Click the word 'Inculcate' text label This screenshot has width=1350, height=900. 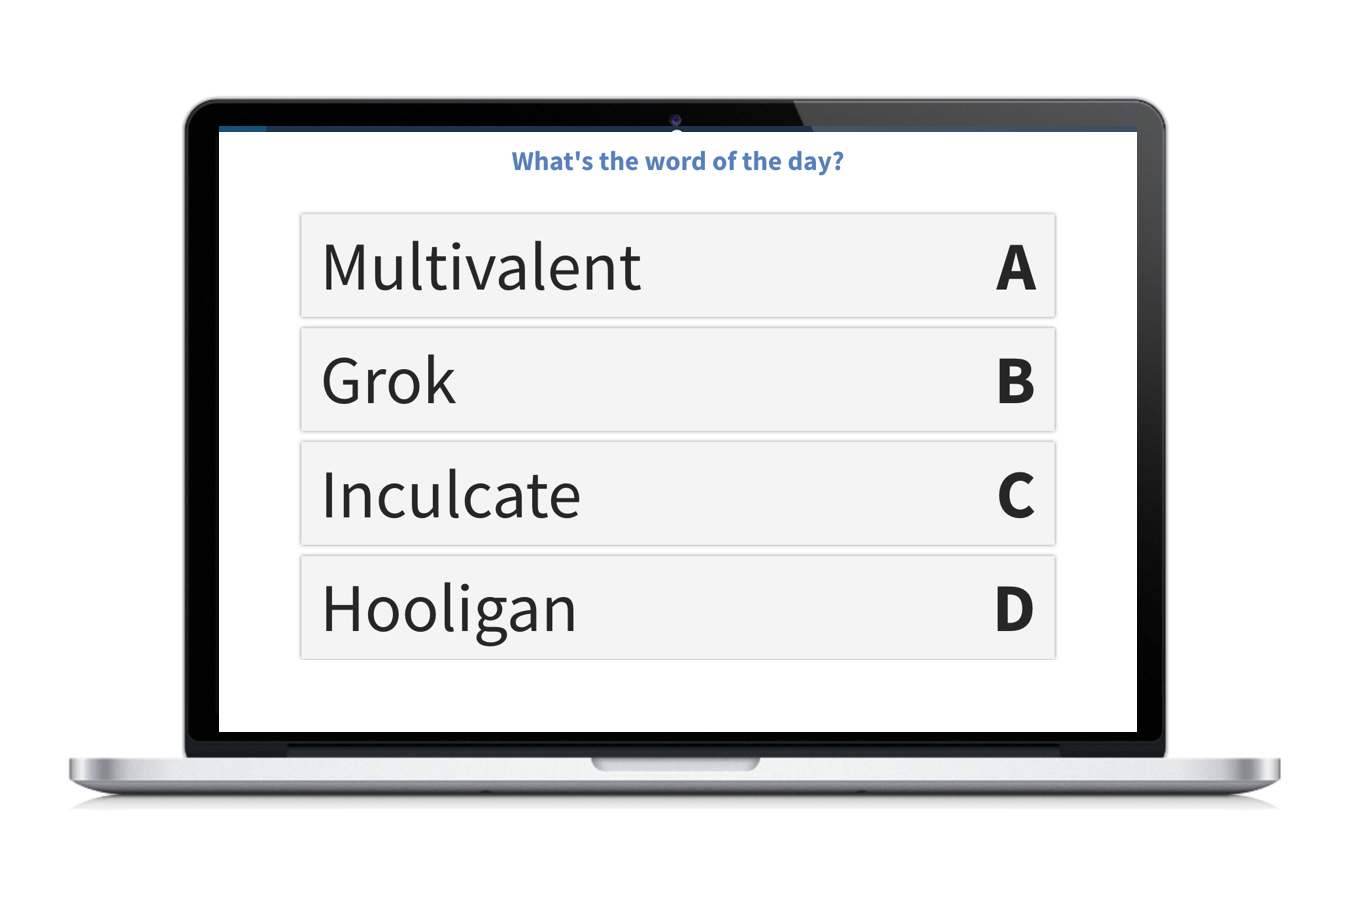click(x=451, y=494)
